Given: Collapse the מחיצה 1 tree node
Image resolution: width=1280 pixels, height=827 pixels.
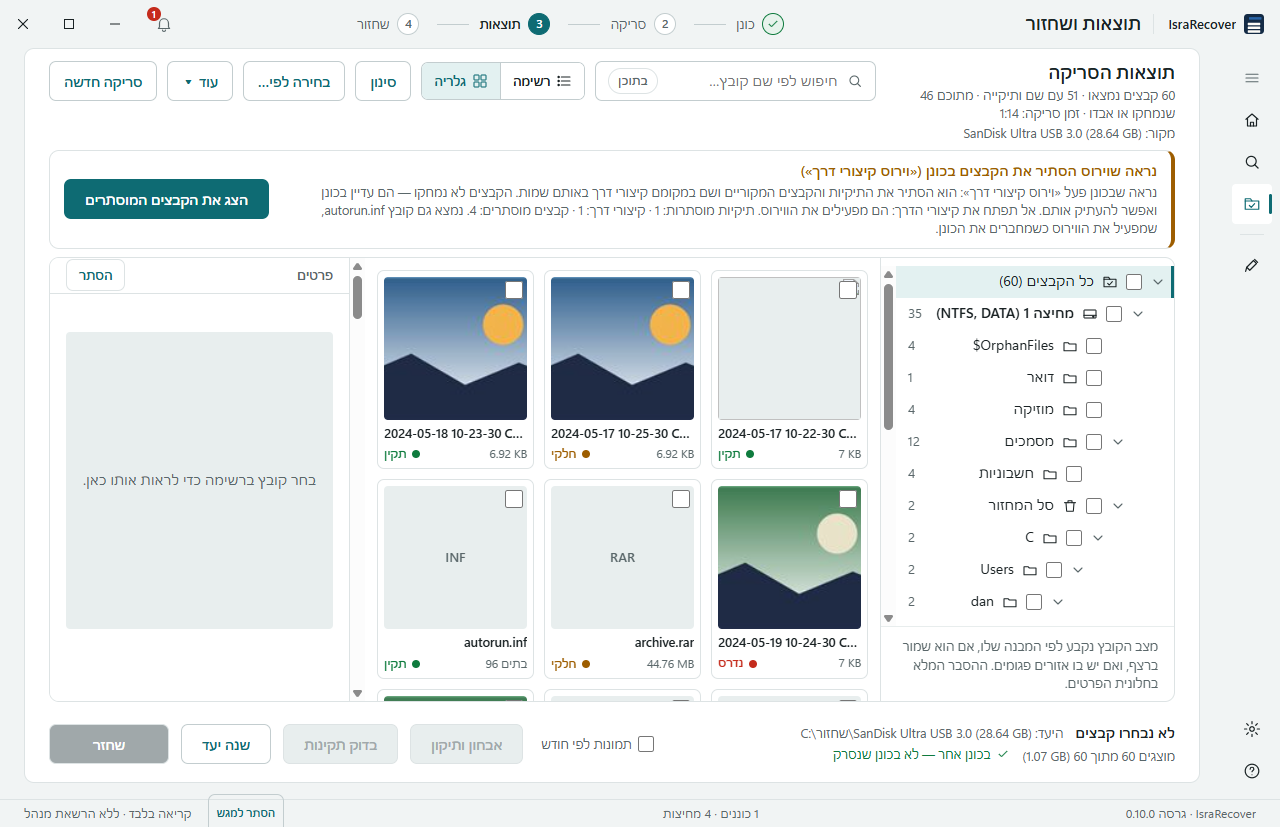Looking at the screenshot, I should [1138, 314].
